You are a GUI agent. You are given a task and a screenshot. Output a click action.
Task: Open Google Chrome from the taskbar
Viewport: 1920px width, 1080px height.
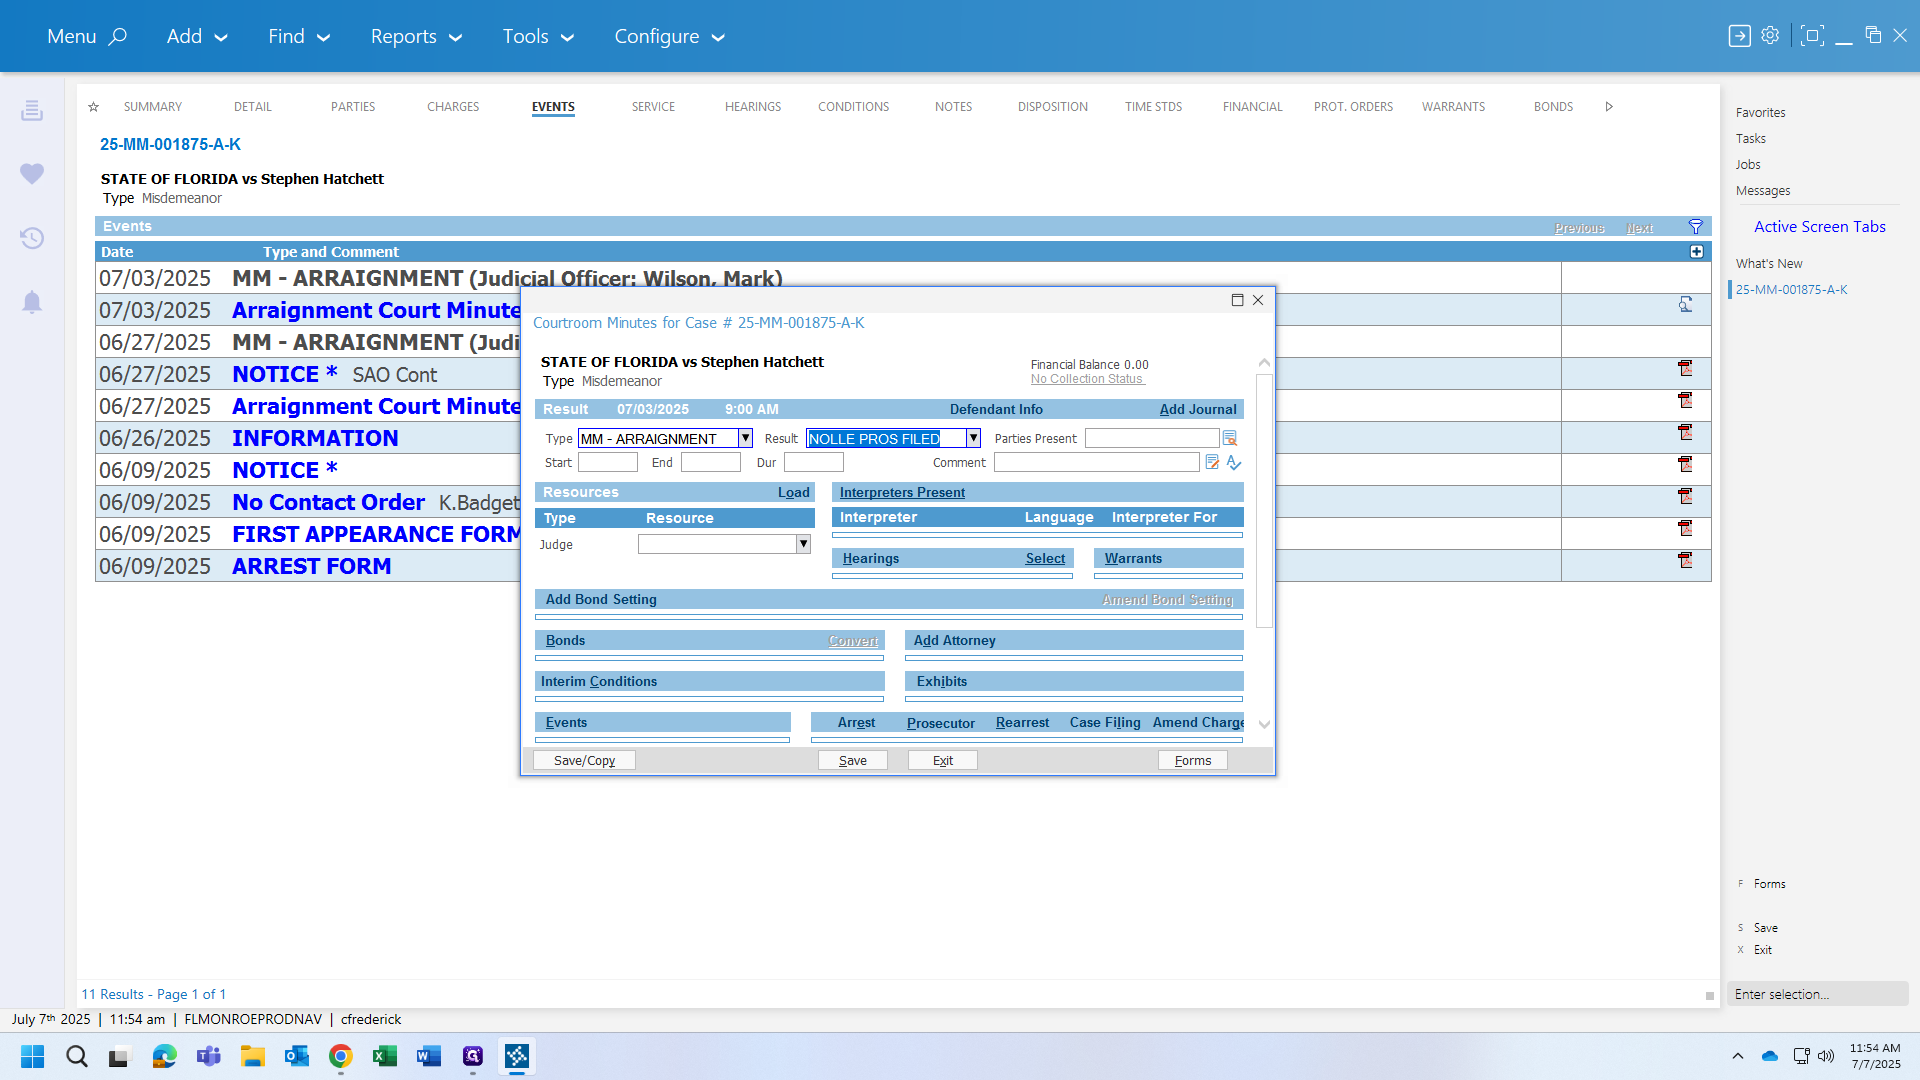(x=340, y=1056)
